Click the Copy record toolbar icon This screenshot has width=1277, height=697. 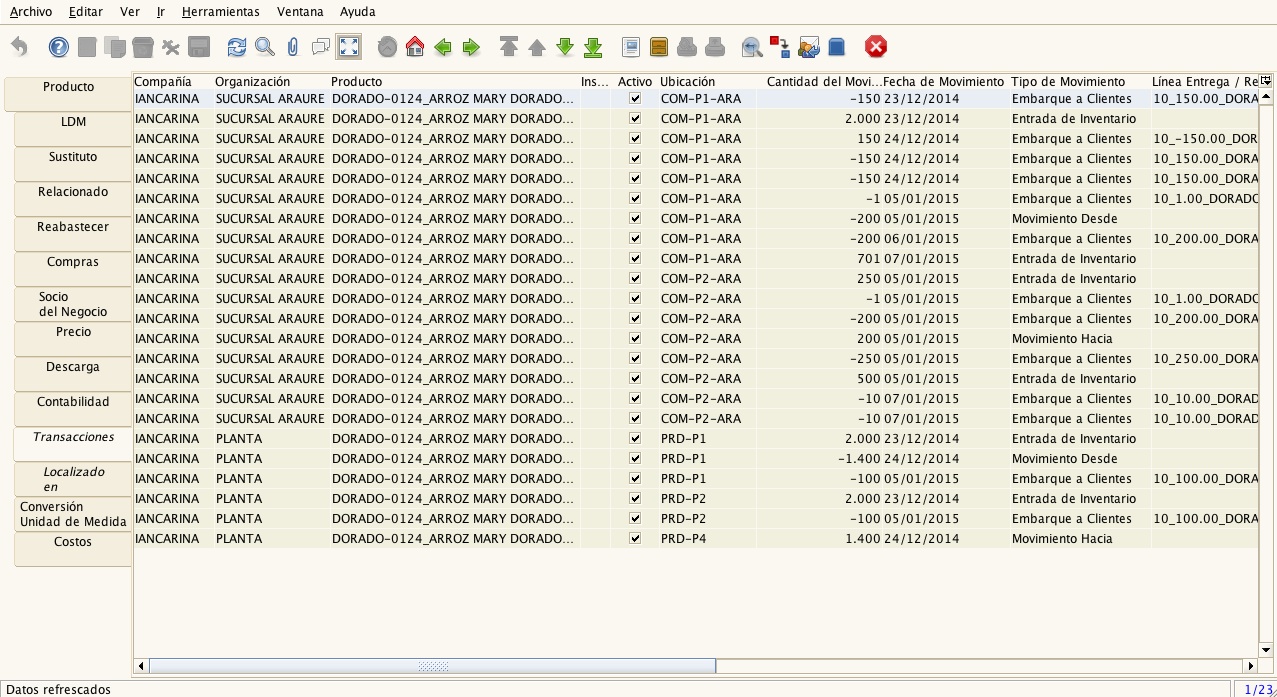coord(115,47)
